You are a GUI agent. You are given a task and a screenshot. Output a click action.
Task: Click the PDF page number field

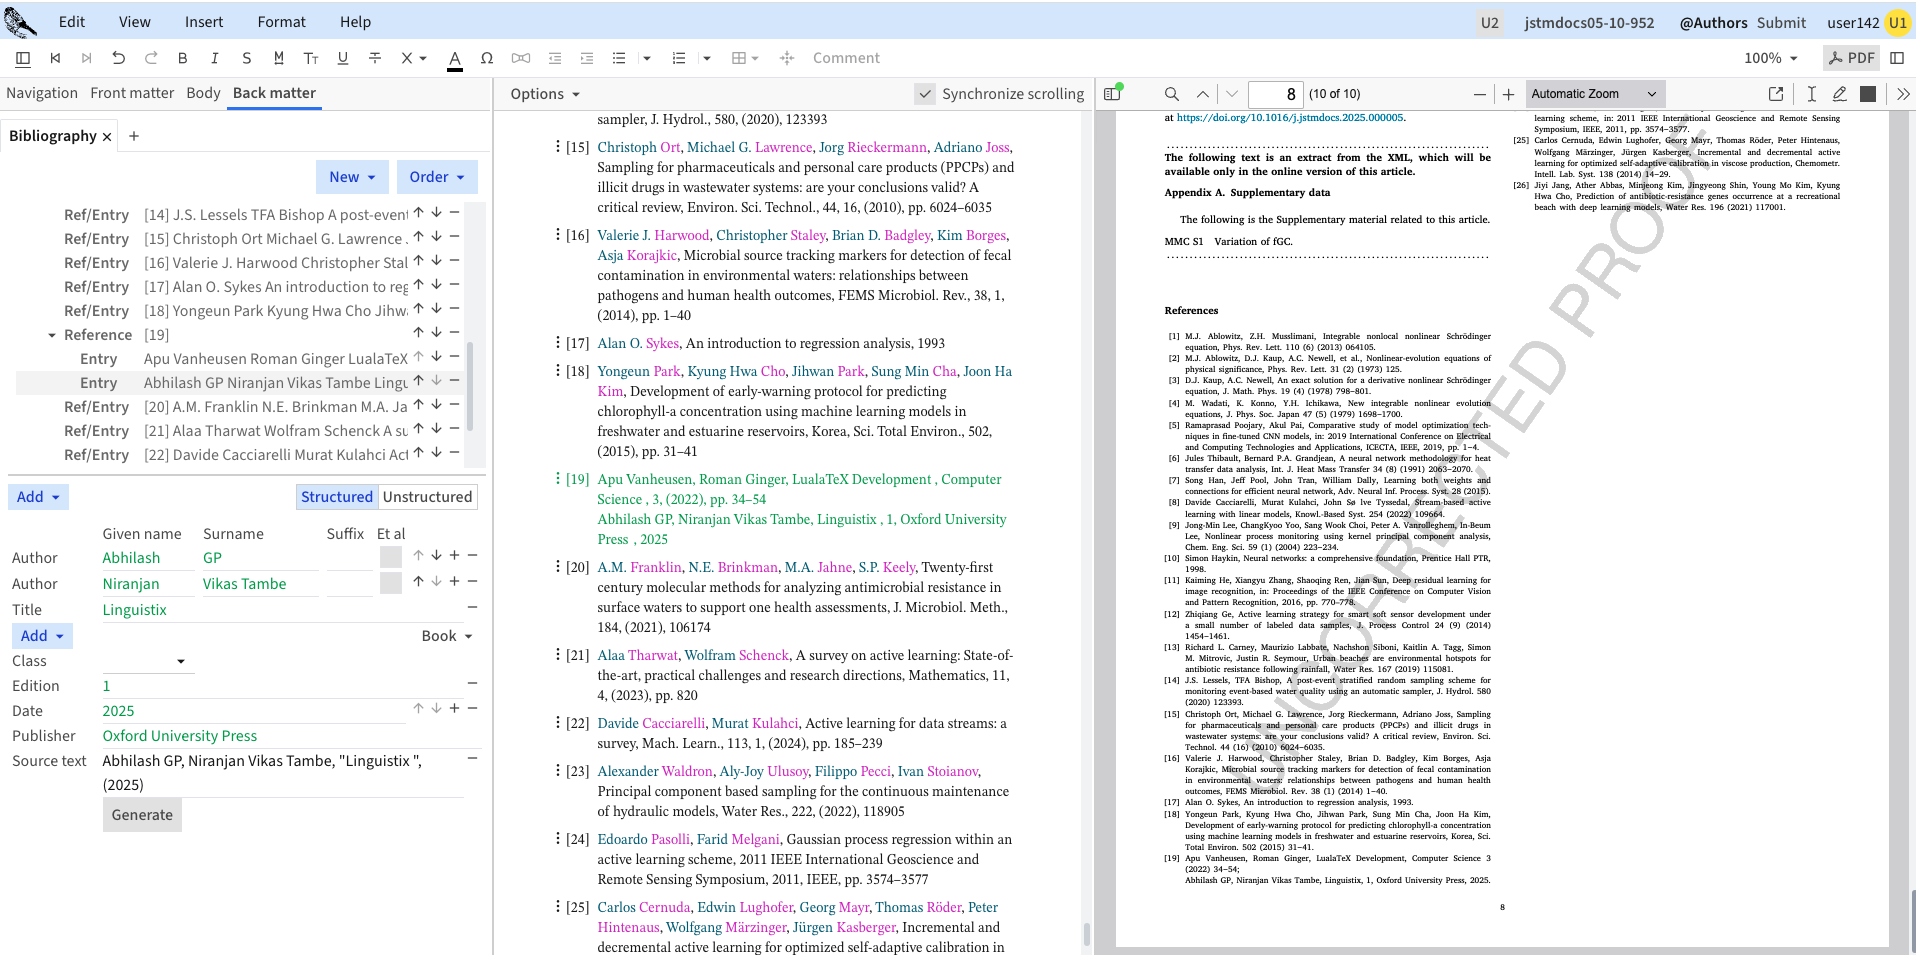1275,94
